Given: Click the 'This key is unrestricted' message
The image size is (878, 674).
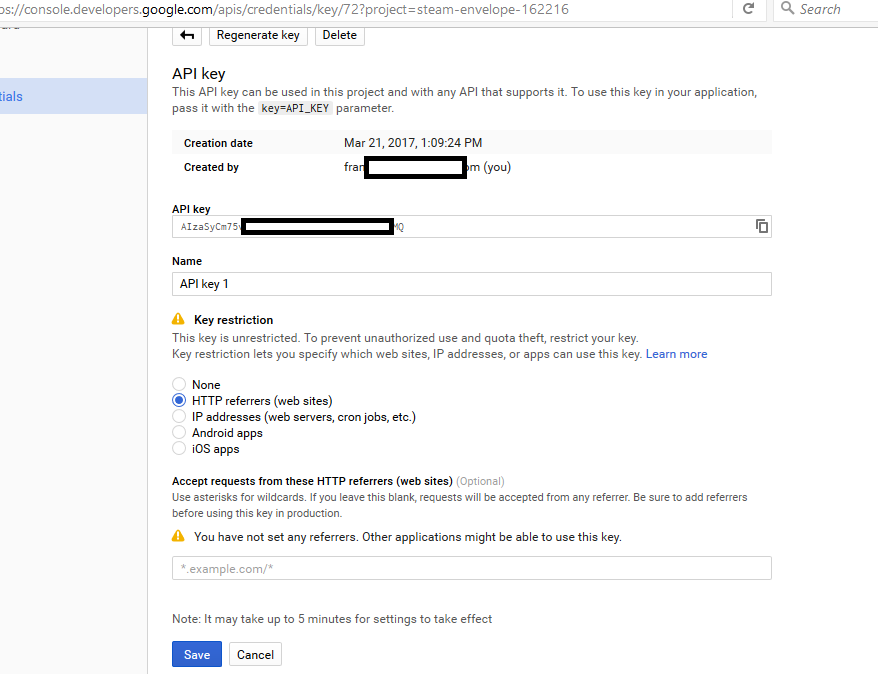Looking at the screenshot, I should click(x=405, y=338).
